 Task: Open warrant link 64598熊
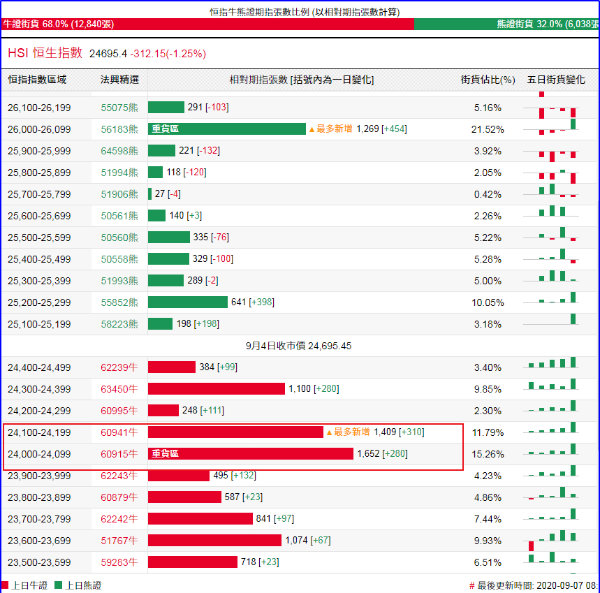pos(119,151)
